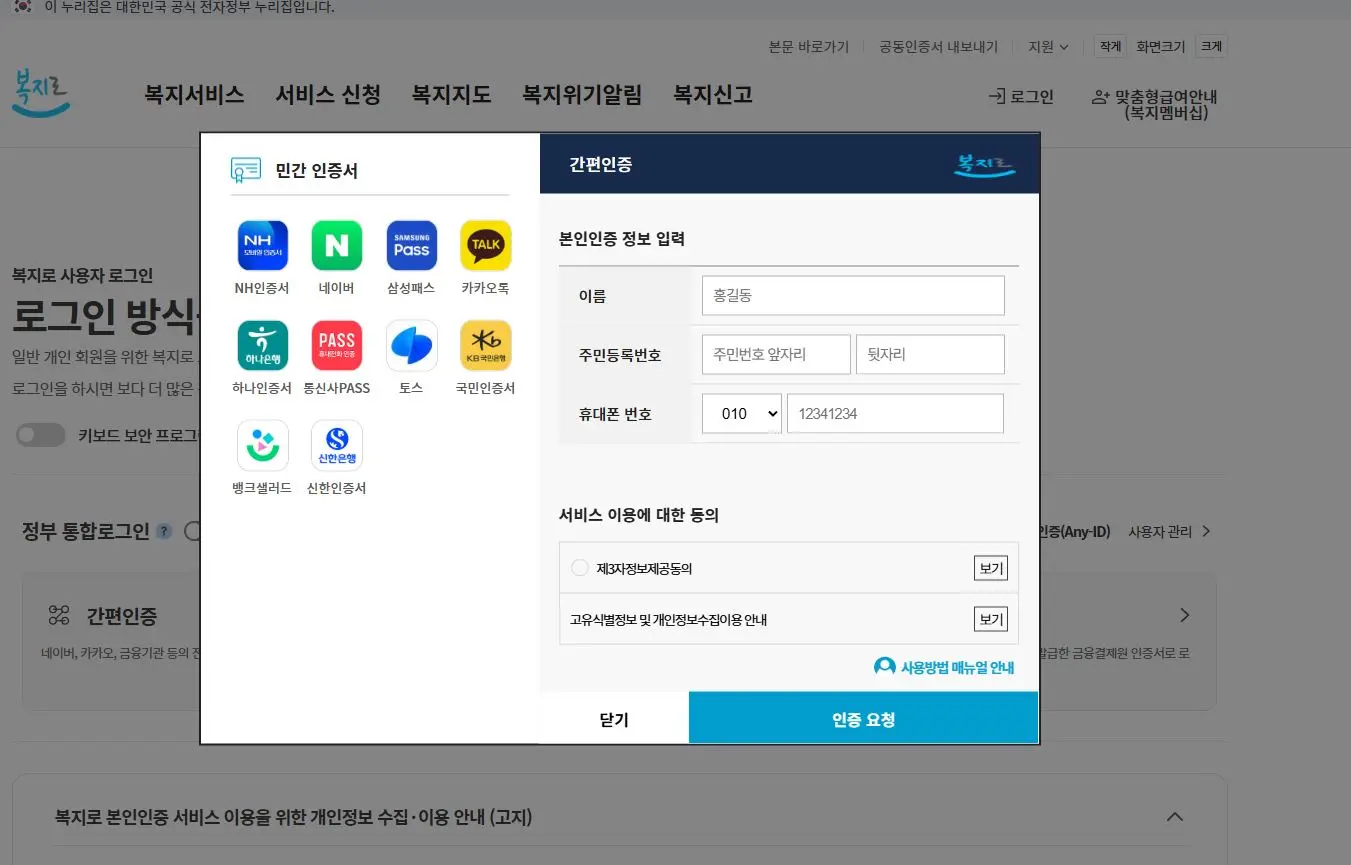The image size is (1351, 865).
Task: Expand the 지원 menu in the header
Action: pos(1046,46)
